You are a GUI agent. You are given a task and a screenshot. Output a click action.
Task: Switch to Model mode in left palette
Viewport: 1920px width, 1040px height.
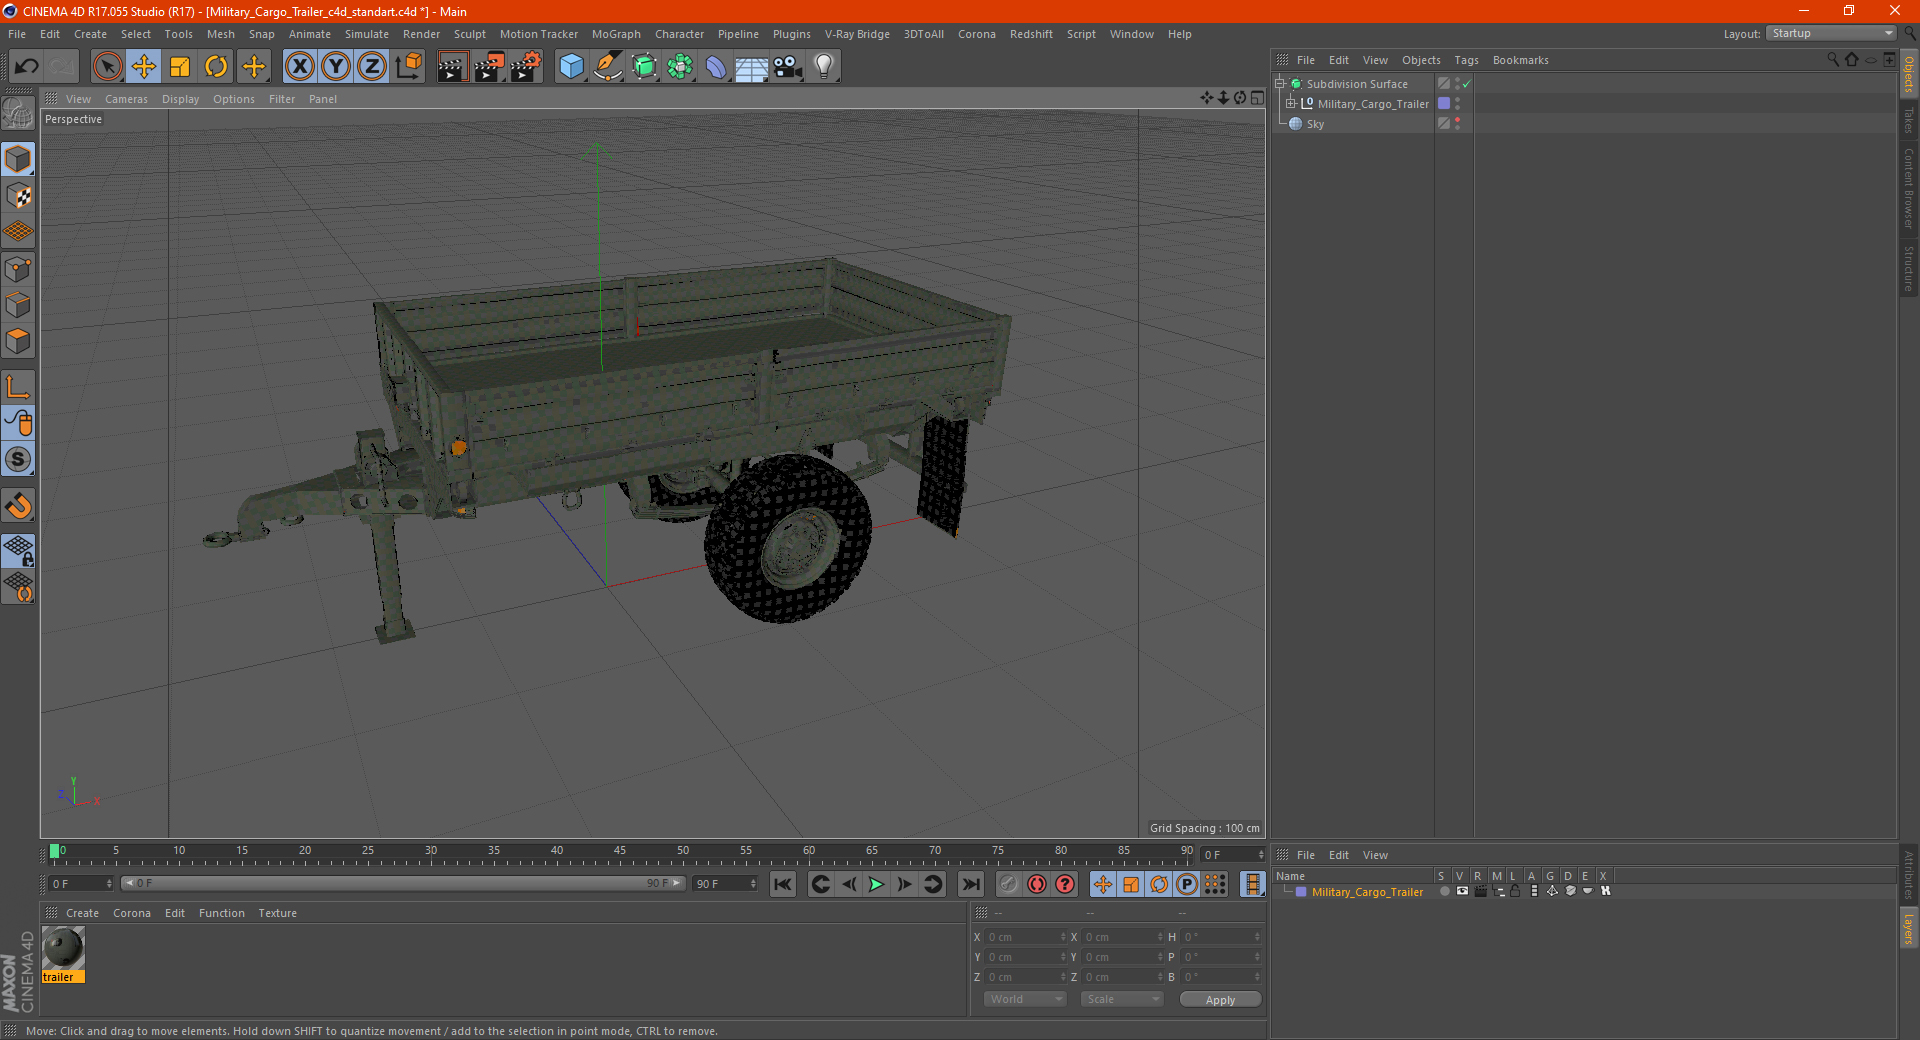coord(19,159)
